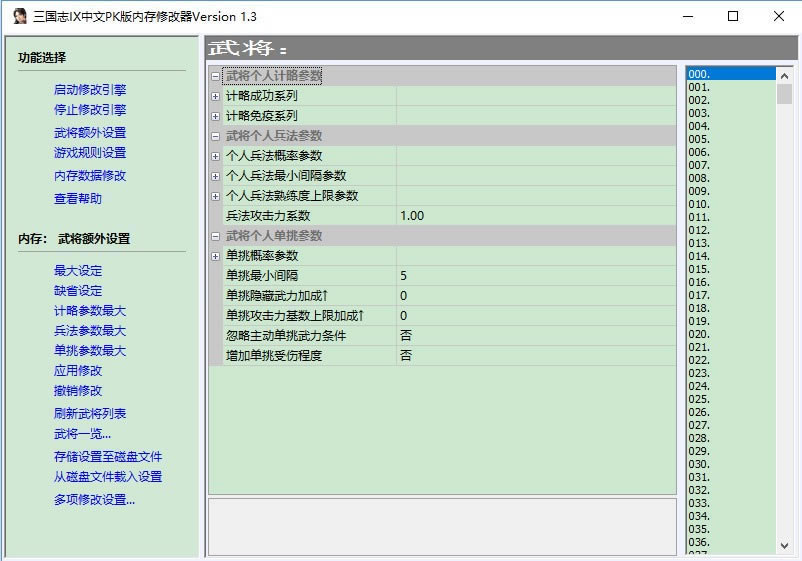Edit 兵法攻击力系数 value field
Image resolution: width=802 pixels, height=561 pixels.
point(535,216)
